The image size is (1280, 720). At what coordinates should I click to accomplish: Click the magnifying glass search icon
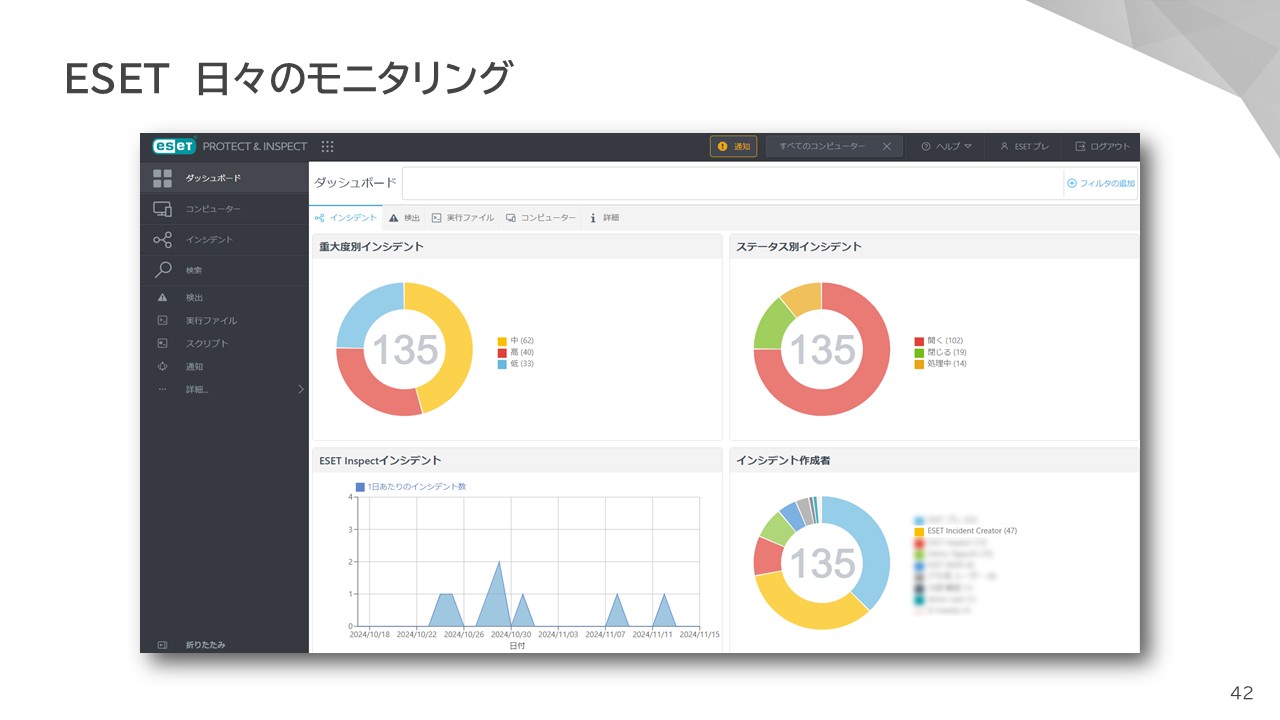tap(162, 270)
